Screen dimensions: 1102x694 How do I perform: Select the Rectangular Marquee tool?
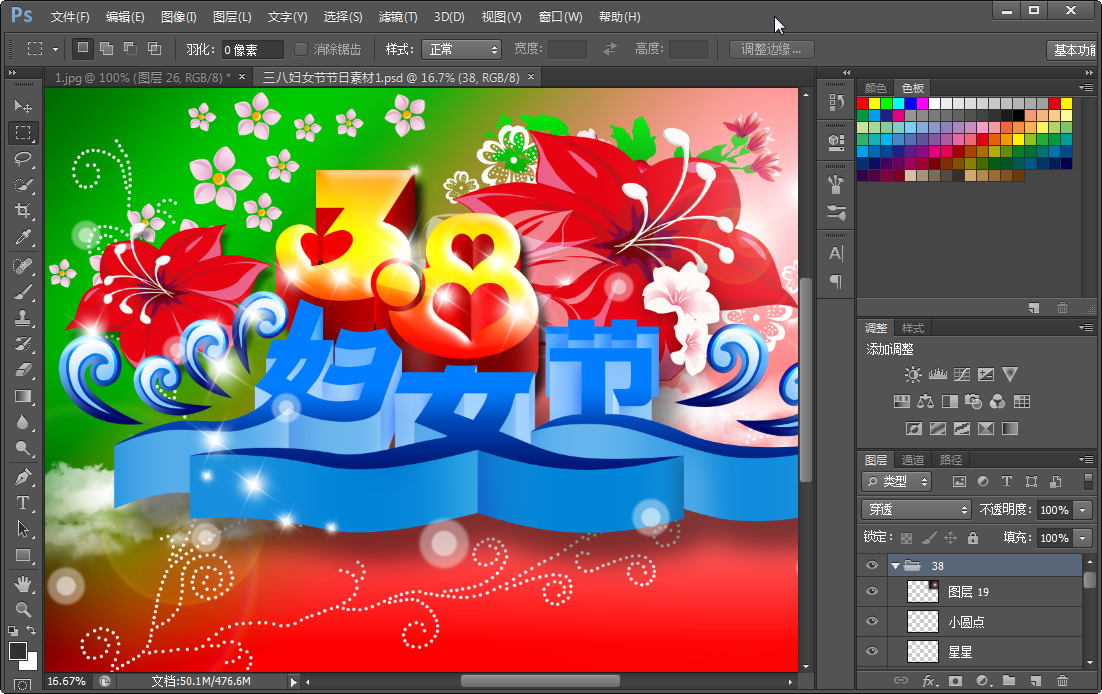pyautogui.click(x=23, y=133)
